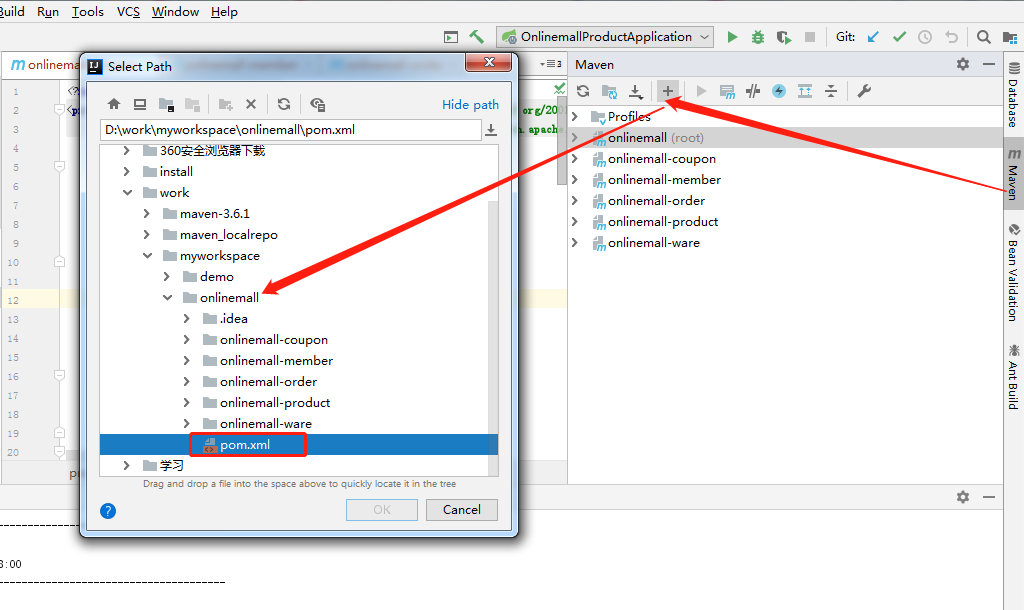The height and width of the screenshot is (610, 1024).
Task: Select maven_localrepo folder
Action: pos(229,235)
